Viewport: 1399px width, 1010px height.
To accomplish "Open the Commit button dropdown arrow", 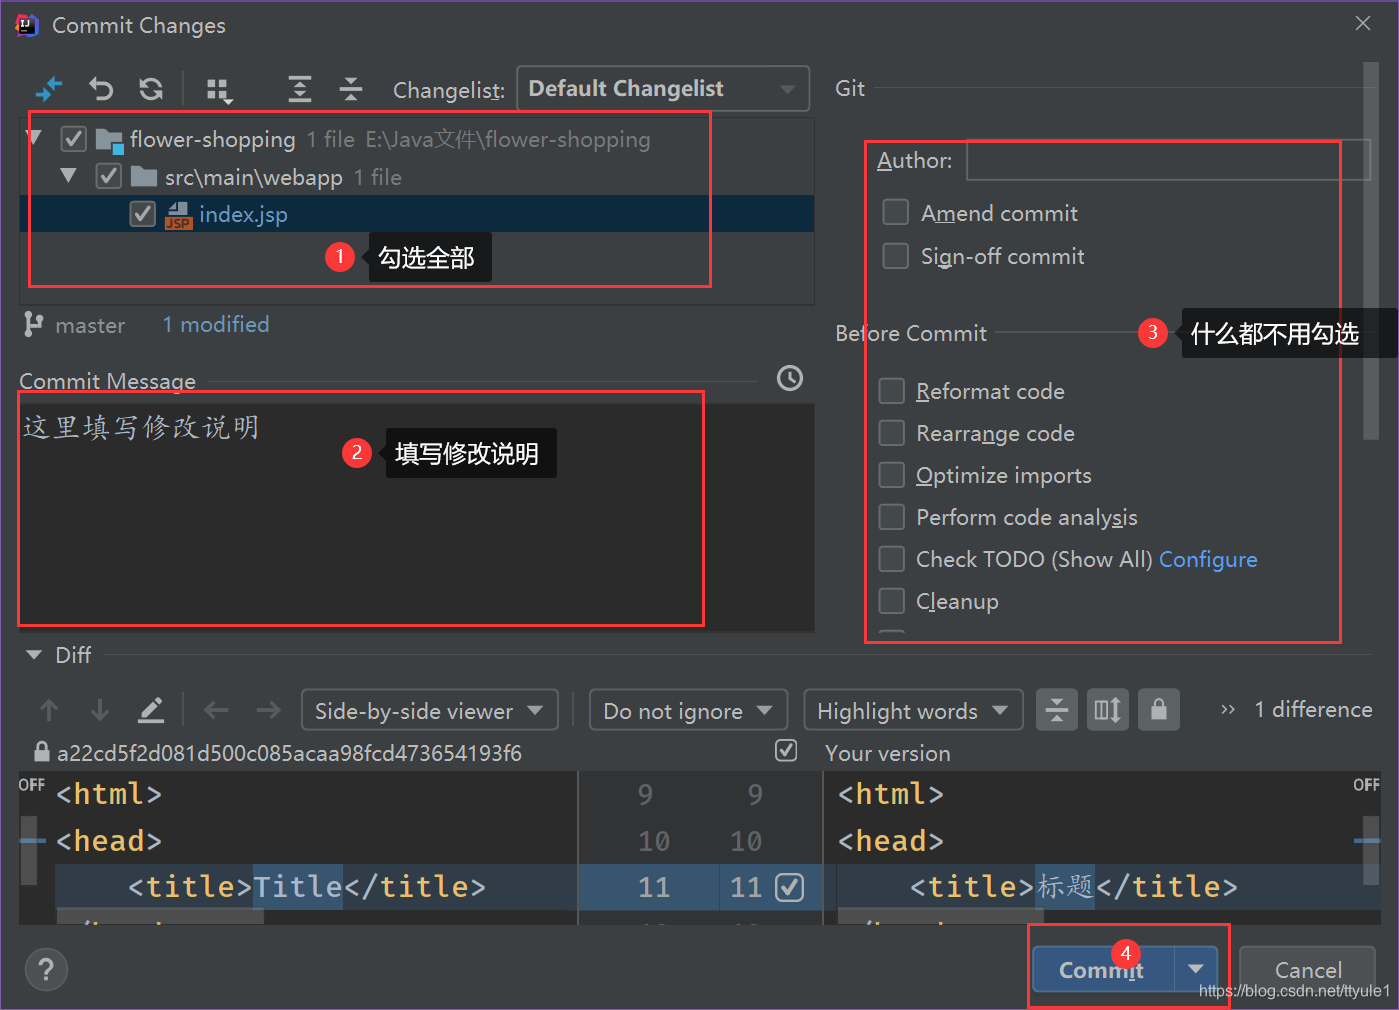I will click(1196, 969).
